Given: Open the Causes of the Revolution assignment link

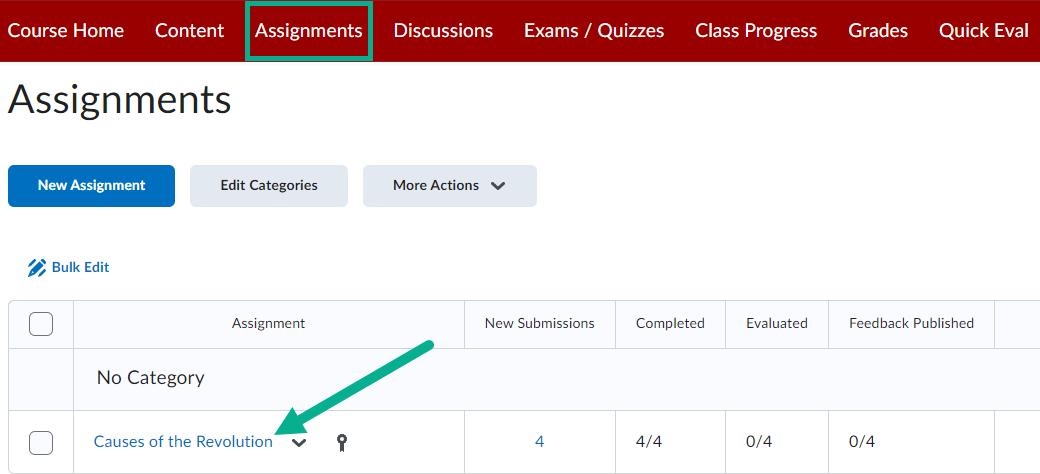Looking at the screenshot, I should pos(183,442).
